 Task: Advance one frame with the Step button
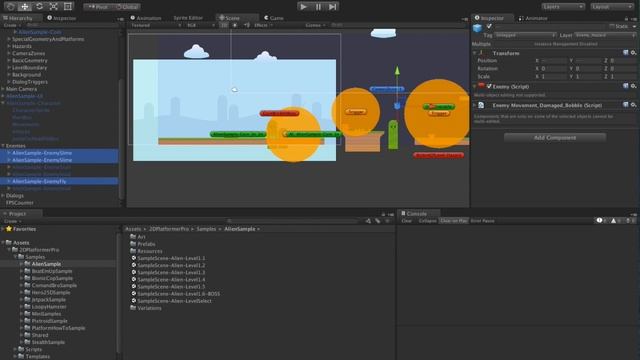(x=333, y=7)
